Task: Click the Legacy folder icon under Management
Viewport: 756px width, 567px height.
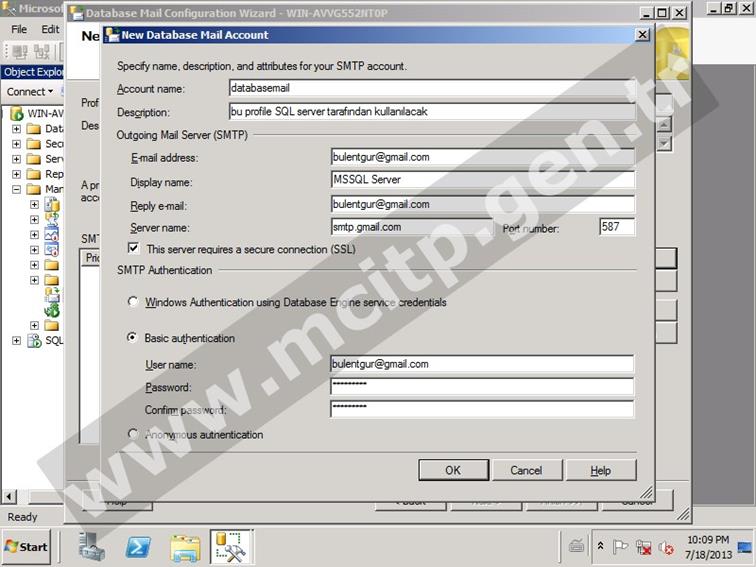Action: pyautogui.click(x=52, y=325)
